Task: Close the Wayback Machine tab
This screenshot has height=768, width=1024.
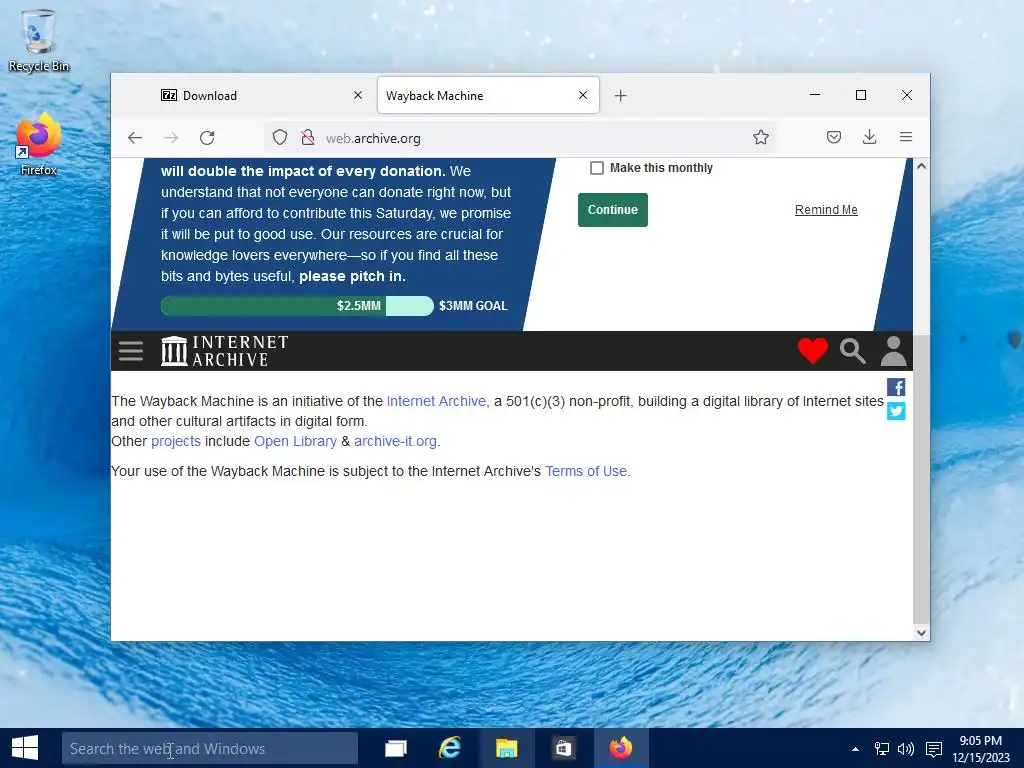Action: point(583,95)
